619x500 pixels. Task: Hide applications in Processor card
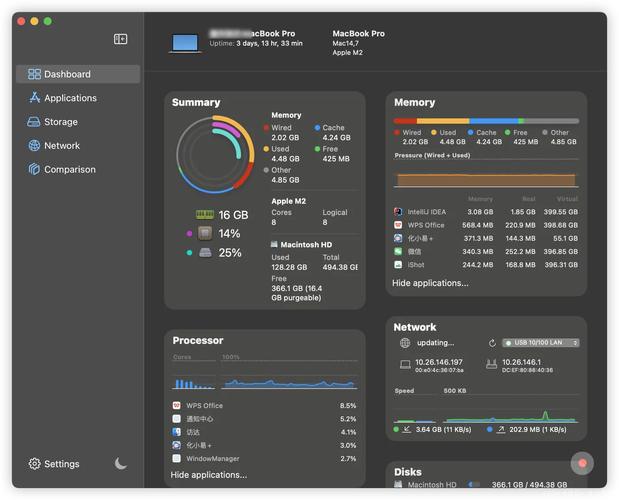coord(209,475)
